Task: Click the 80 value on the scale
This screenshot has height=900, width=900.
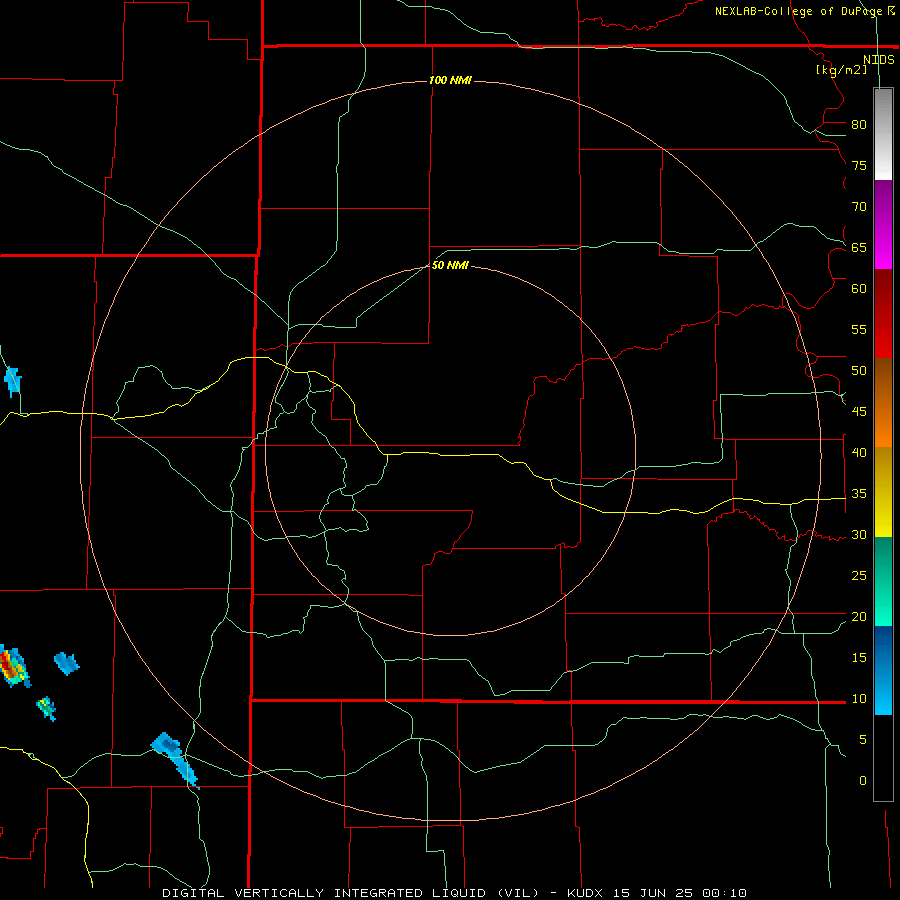Action: pyautogui.click(x=859, y=125)
